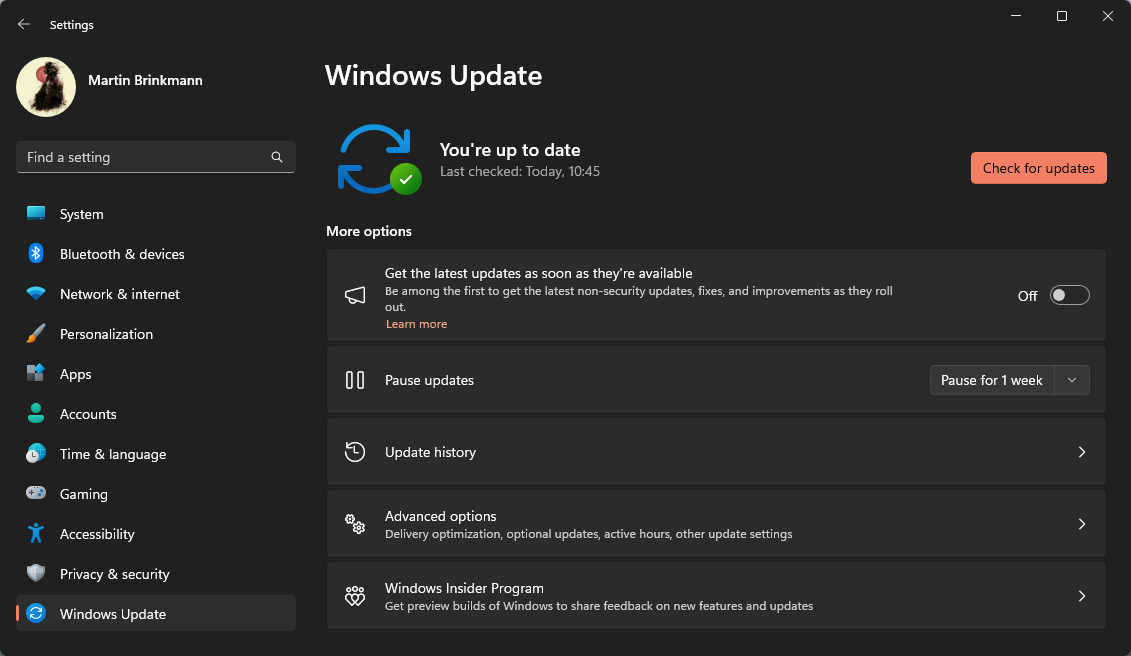The height and width of the screenshot is (656, 1131).
Task: Open Accessibility settings
Action: 156,534
